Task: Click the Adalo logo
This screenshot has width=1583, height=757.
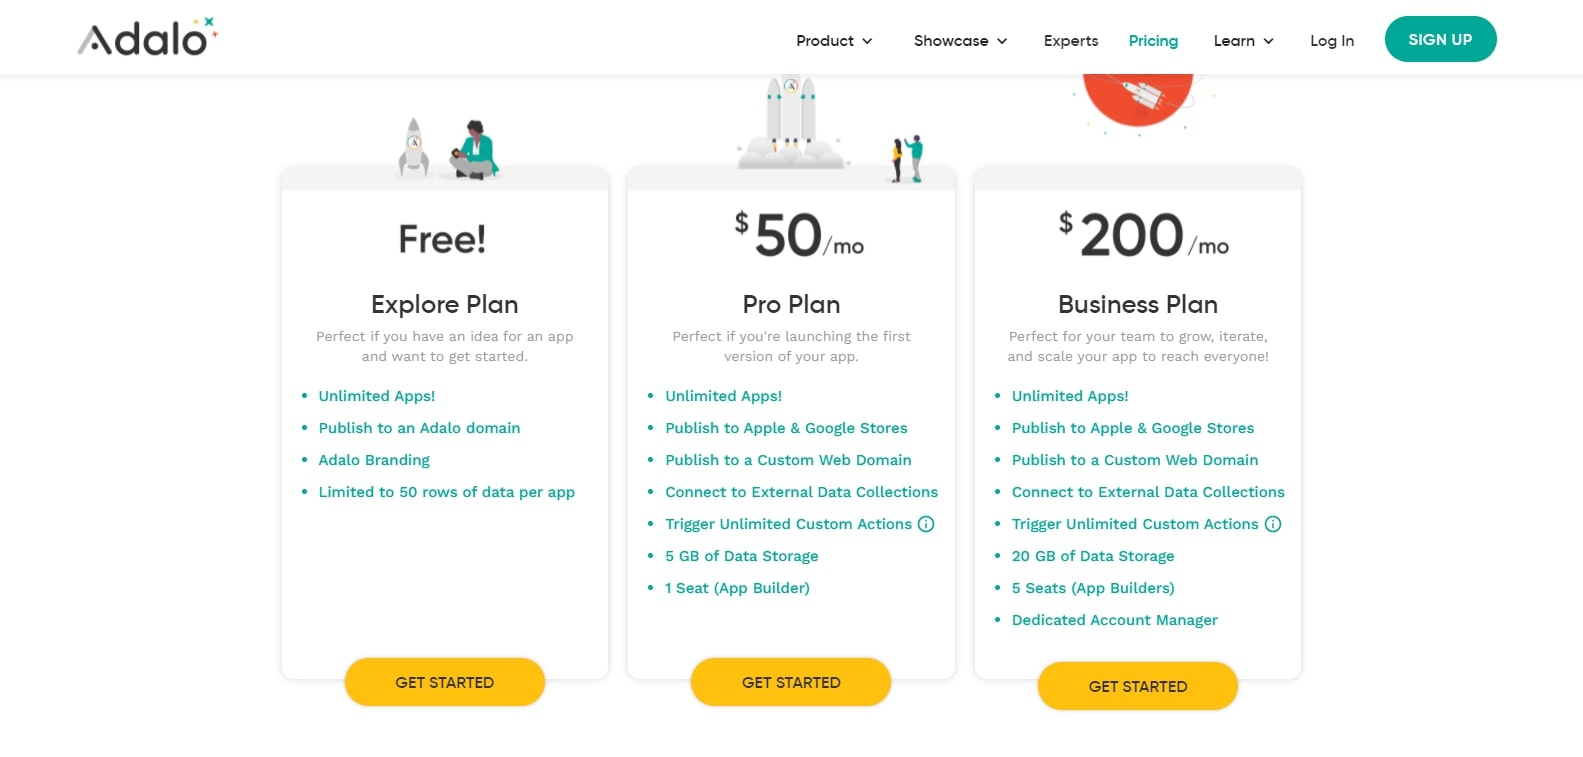Action: pos(147,38)
